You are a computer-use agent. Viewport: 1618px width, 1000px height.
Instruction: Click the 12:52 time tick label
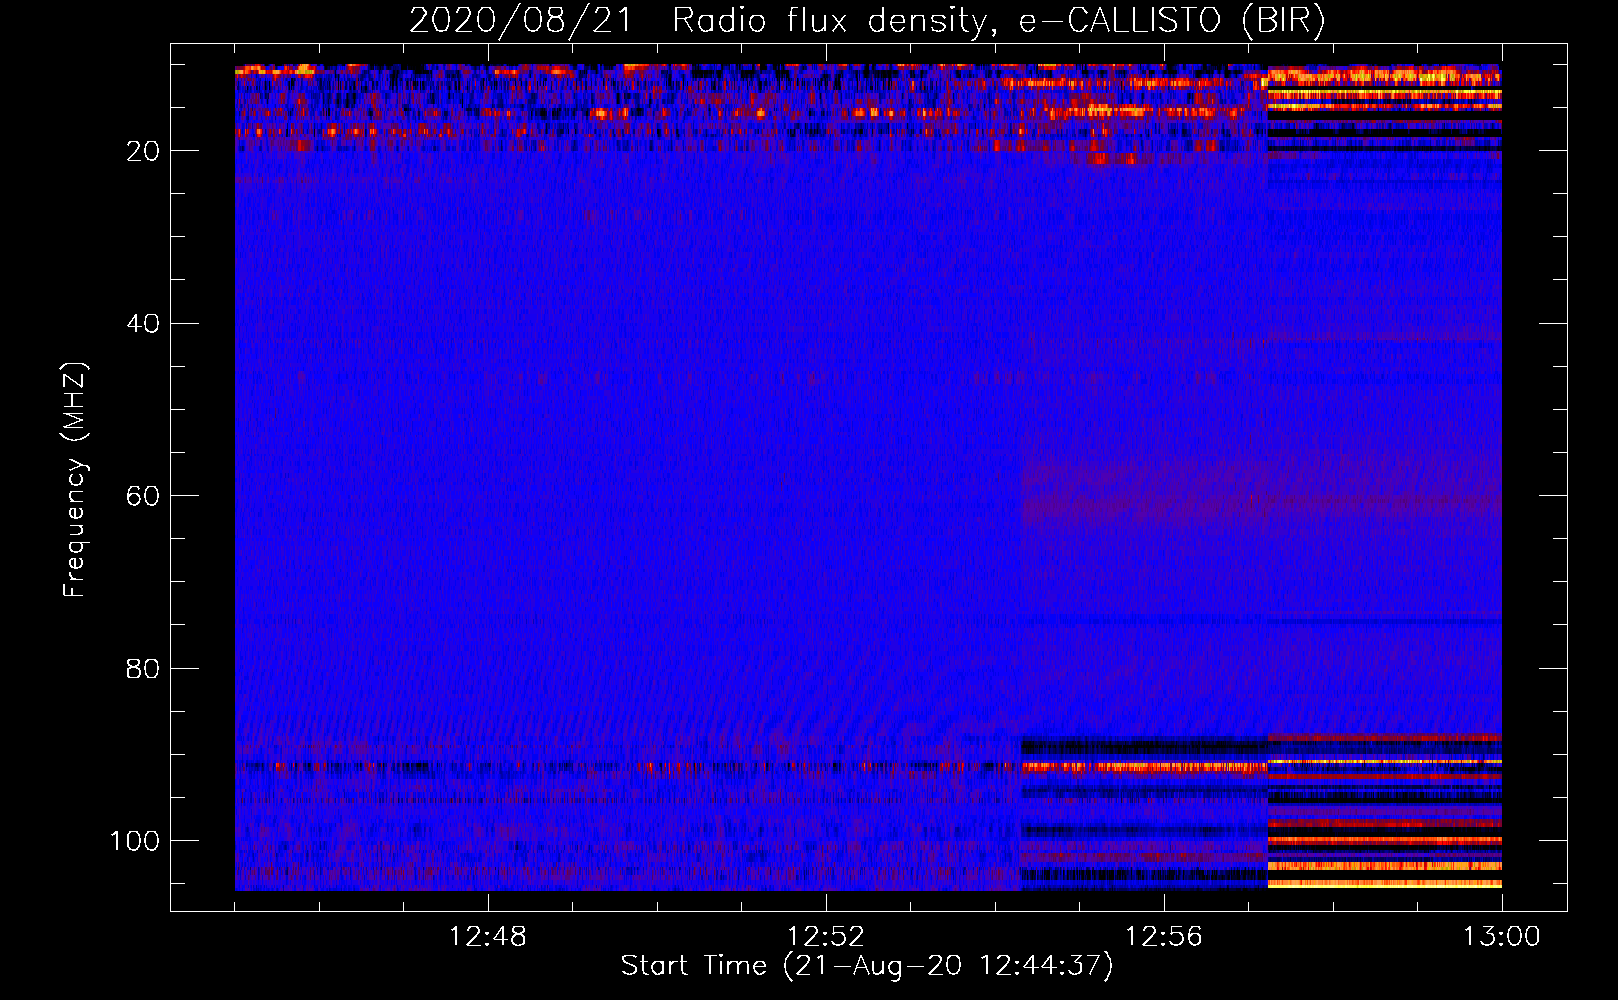826,937
